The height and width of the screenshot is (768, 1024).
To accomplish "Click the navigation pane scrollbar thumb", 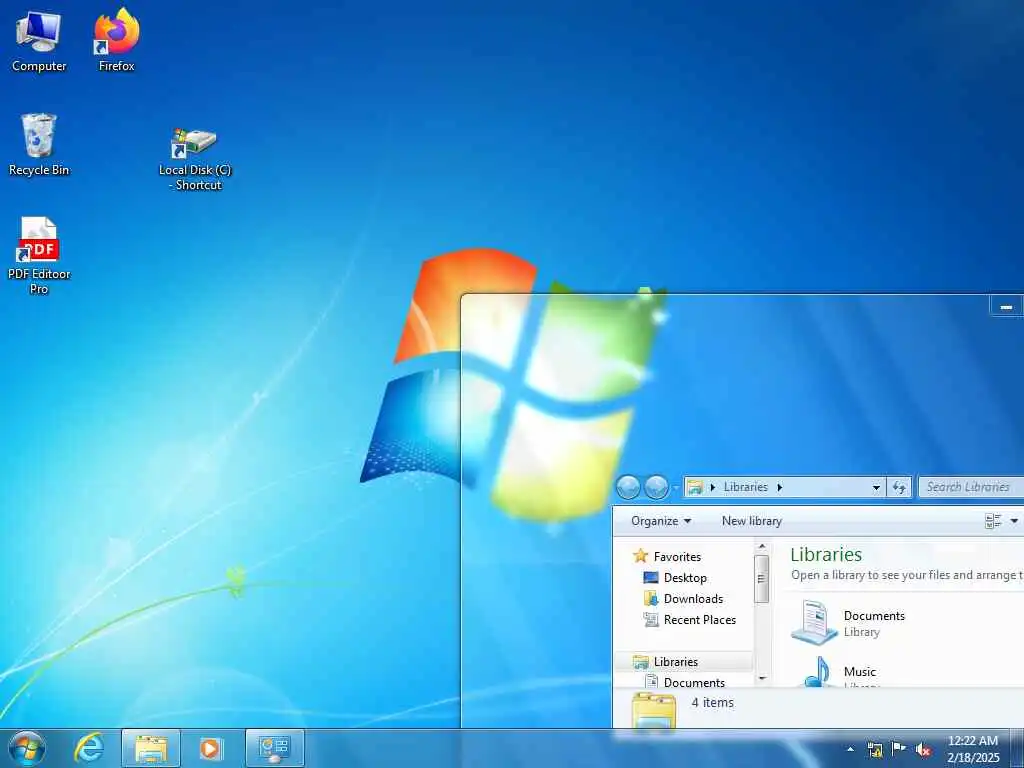I will tap(761, 579).
